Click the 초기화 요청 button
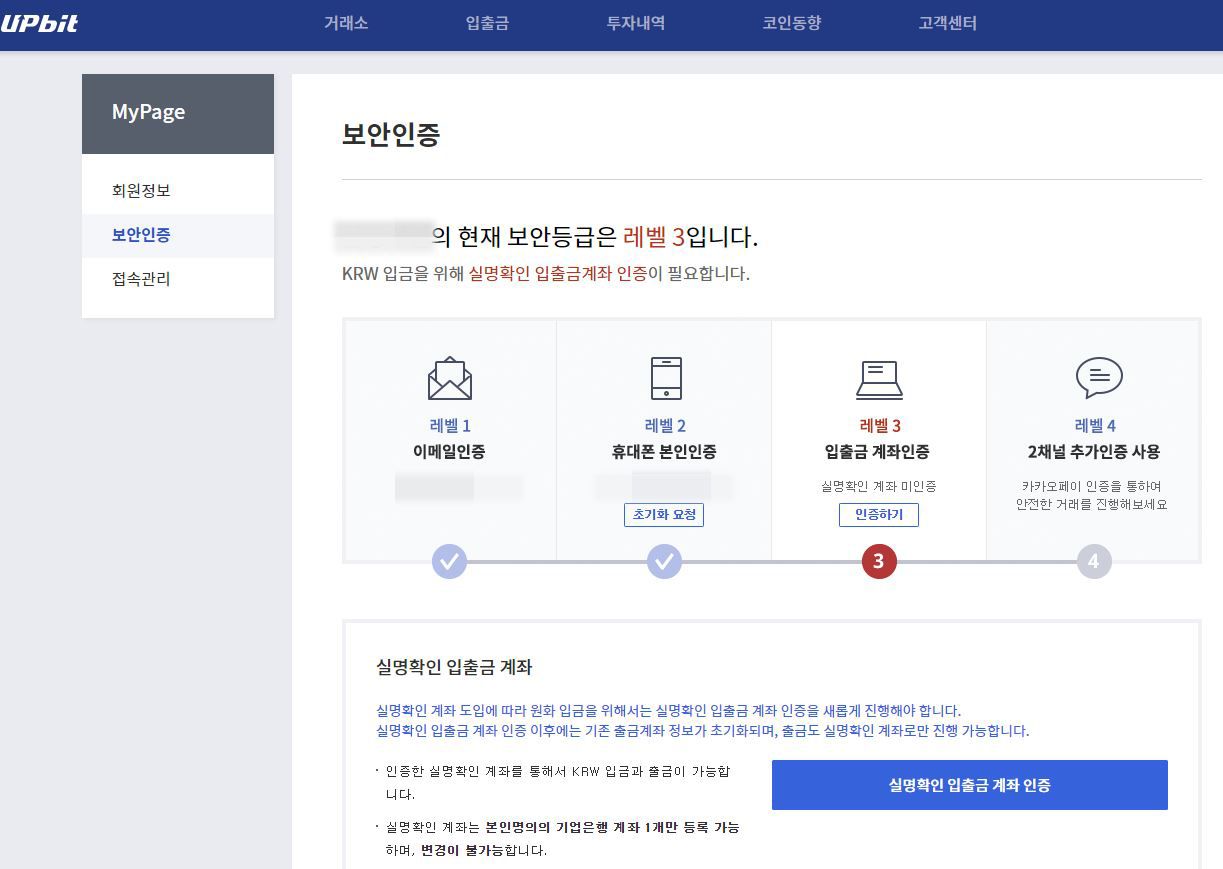 [x=665, y=514]
